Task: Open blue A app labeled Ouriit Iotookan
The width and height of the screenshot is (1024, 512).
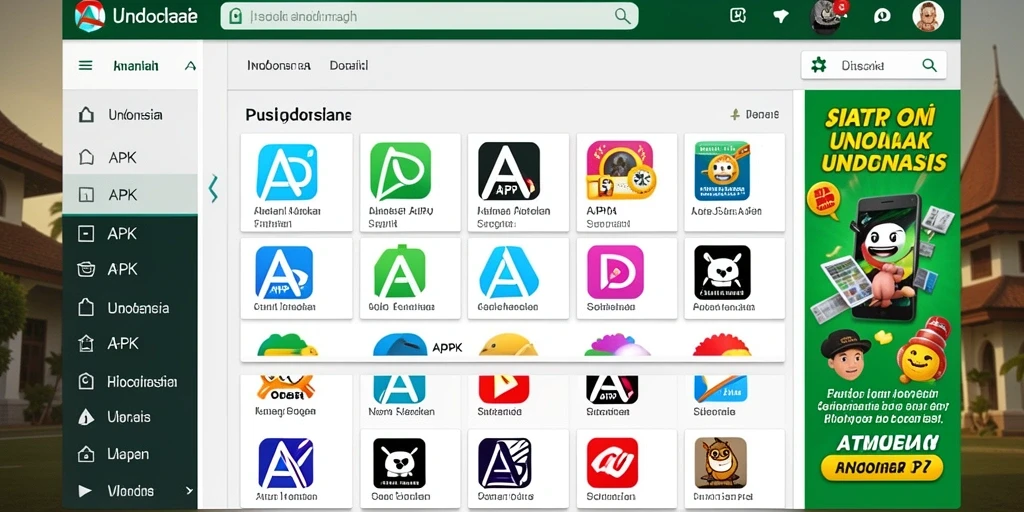Action: click(x=284, y=272)
